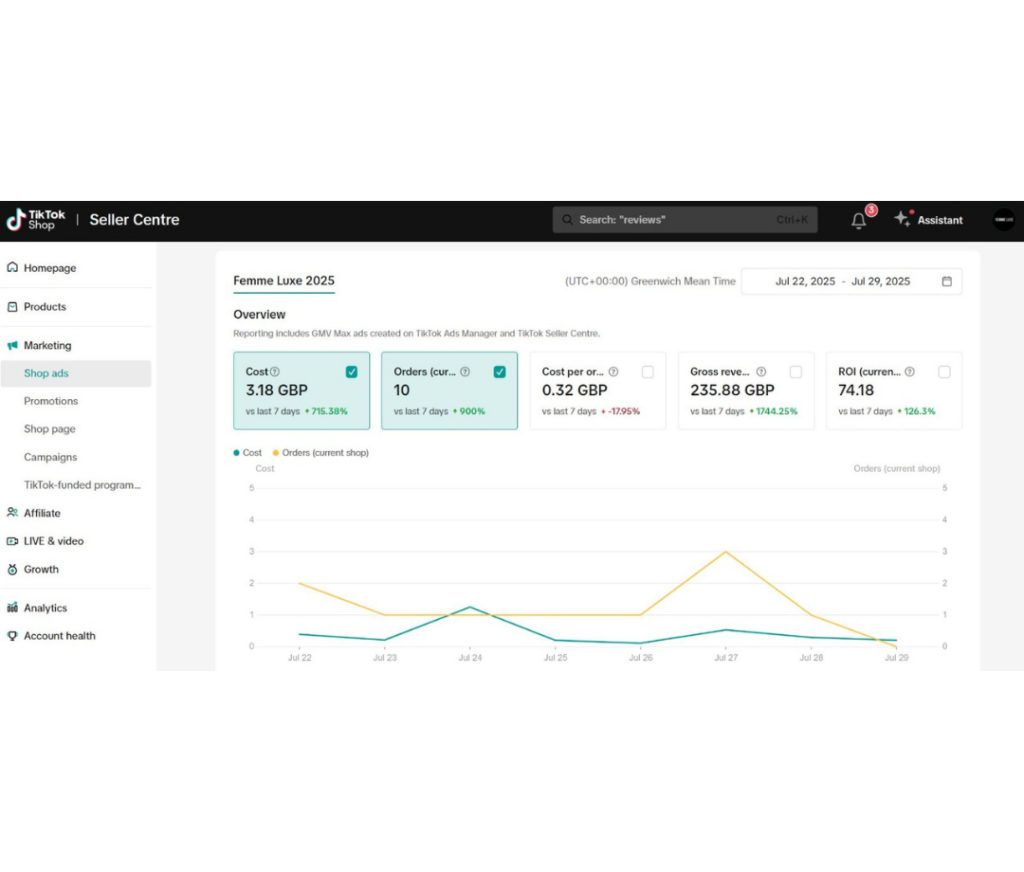Click the TikTok Shop logo
The height and width of the screenshot is (872, 1024).
pos(36,220)
